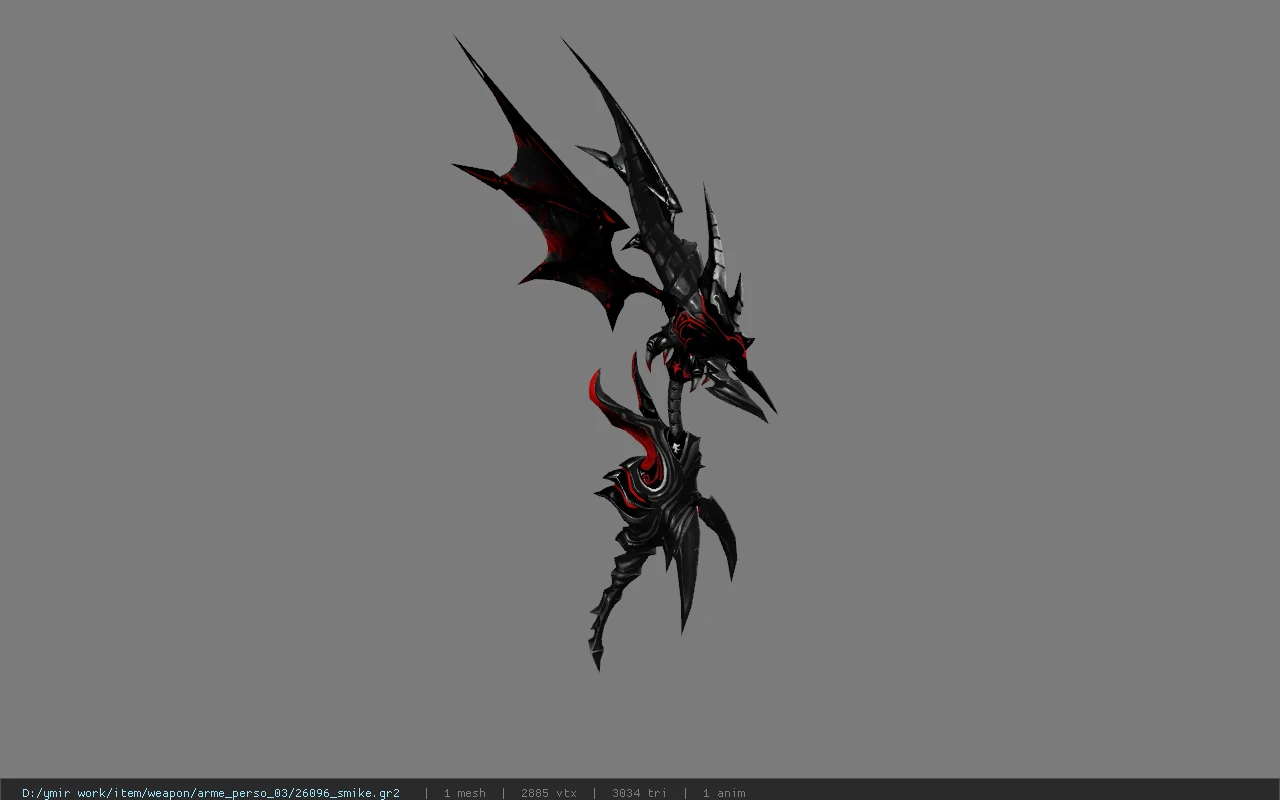1280x800 pixels.
Task: Click the red-striped armored body center
Action: click(x=655, y=490)
